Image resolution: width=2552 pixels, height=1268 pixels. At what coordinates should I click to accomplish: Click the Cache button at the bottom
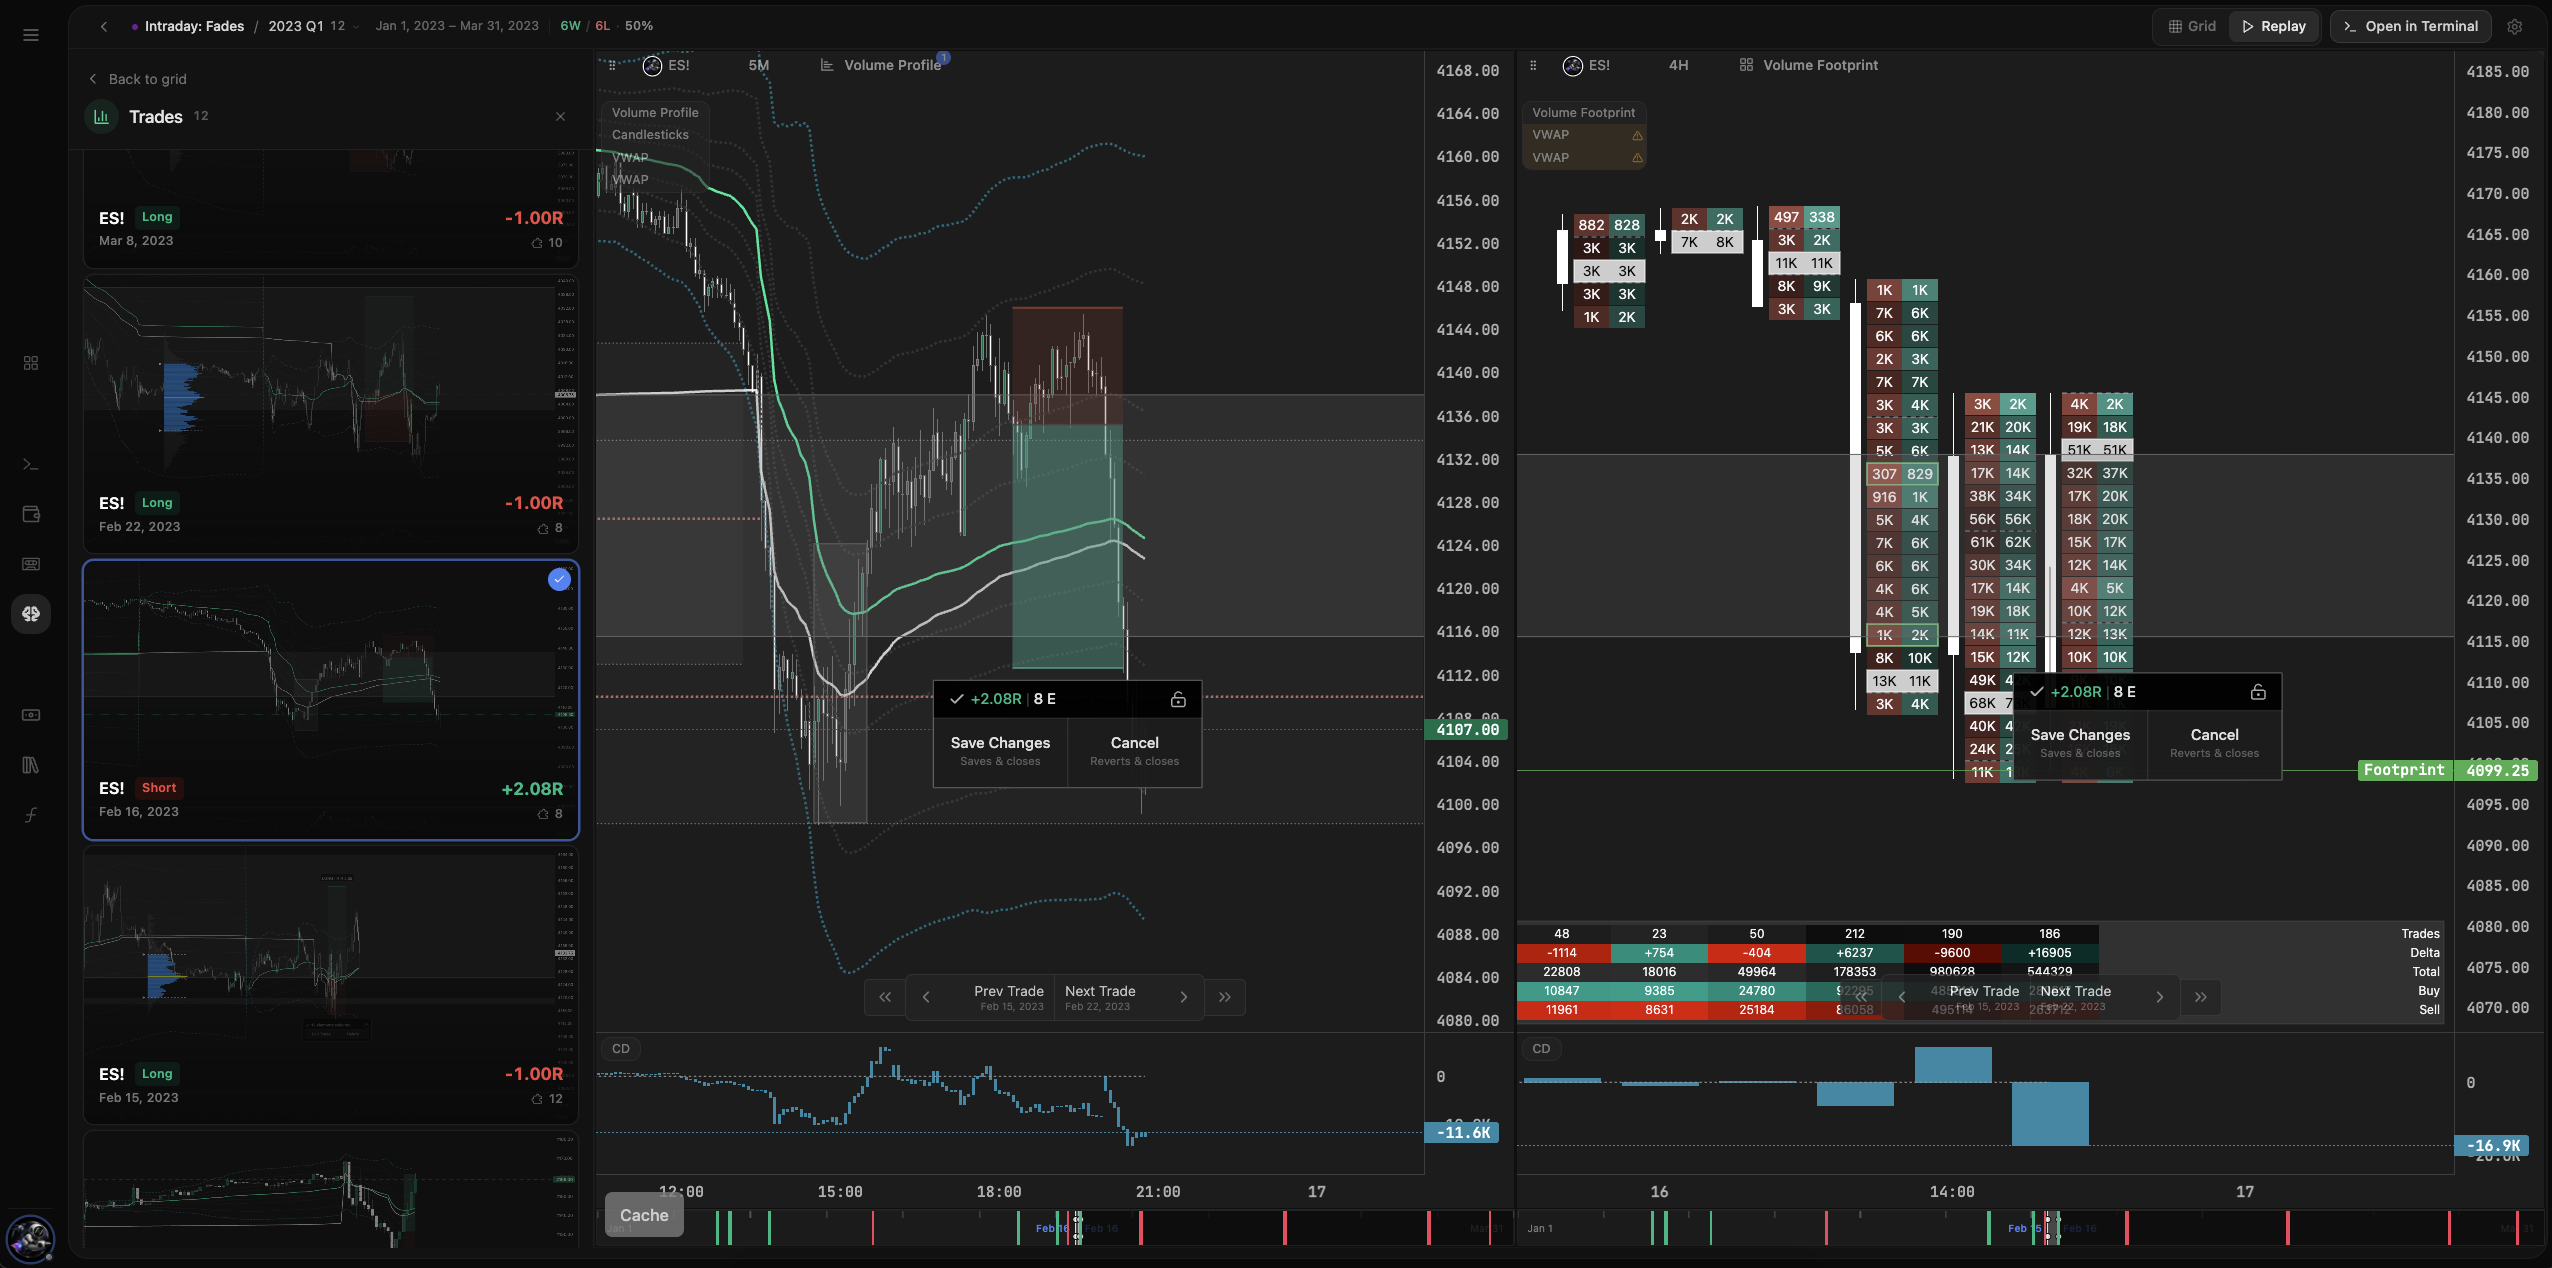click(644, 1215)
